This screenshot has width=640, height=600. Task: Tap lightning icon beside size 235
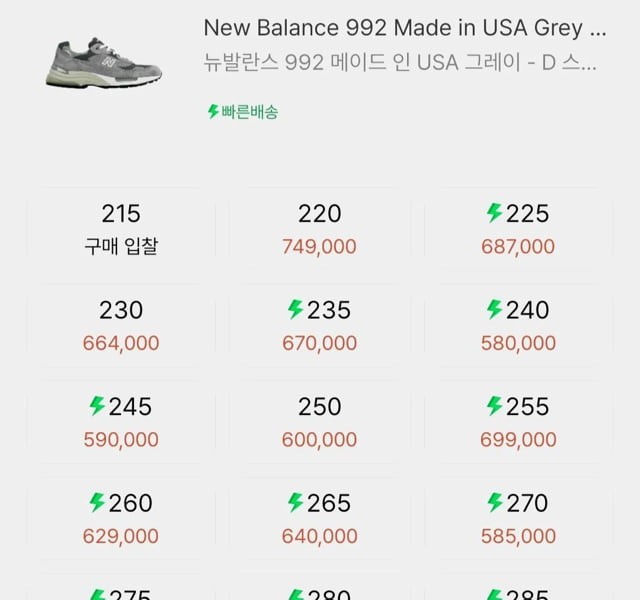tap(295, 310)
